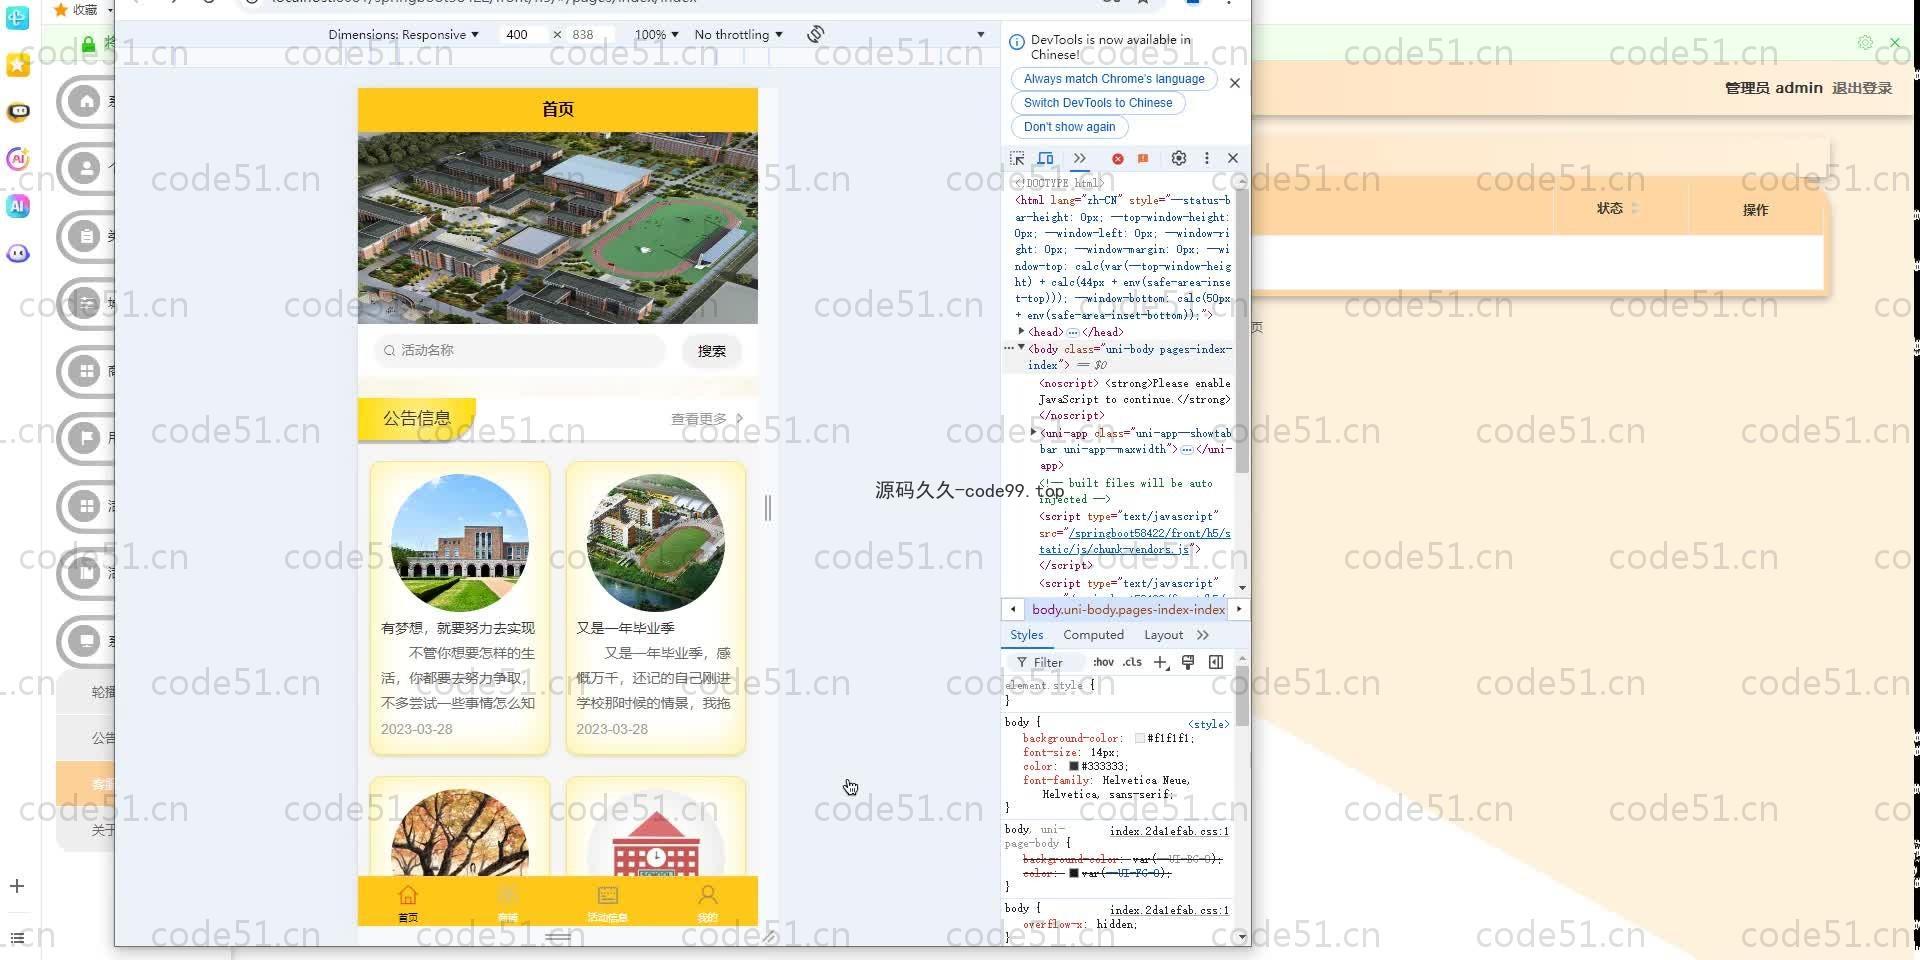
Task: Open the Dimensions Responsive dropdown
Action: pyautogui.click(x=404, y=34)
